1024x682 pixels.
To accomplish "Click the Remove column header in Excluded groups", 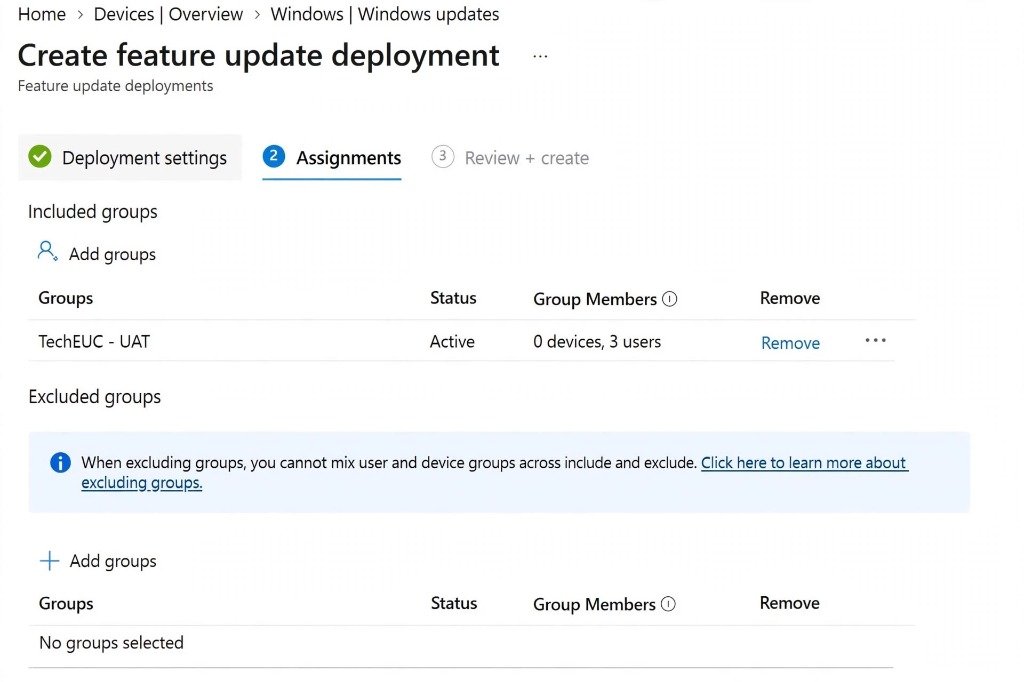I will point(790,603).
